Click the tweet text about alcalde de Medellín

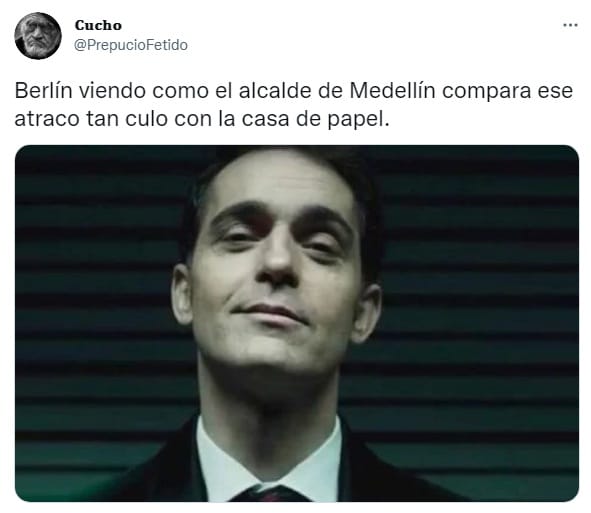(294, 104)
